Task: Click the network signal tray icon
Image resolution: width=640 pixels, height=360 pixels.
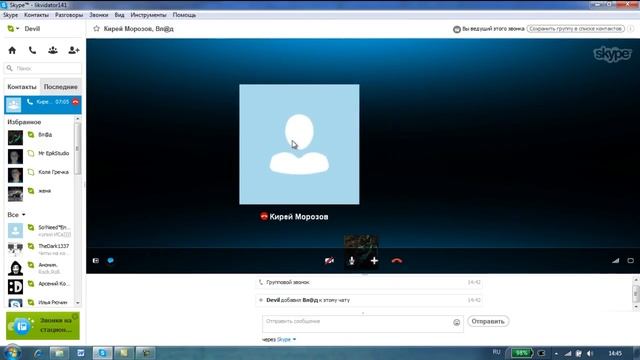Action: coord(568,353)
